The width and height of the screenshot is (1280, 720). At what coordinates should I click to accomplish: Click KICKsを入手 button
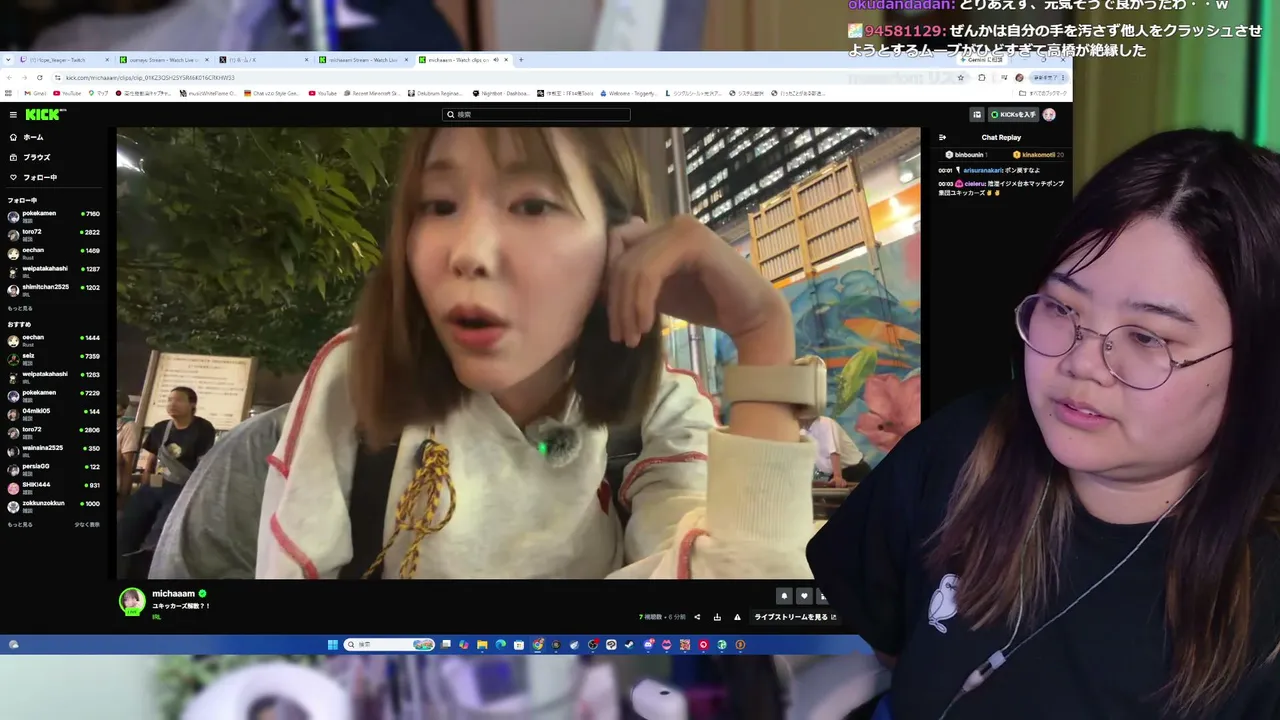pyautogui.click(x=1013, y=115)
